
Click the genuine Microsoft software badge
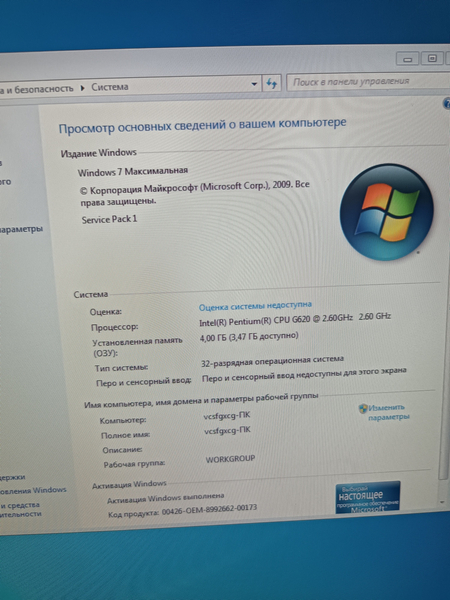[368, 497]
